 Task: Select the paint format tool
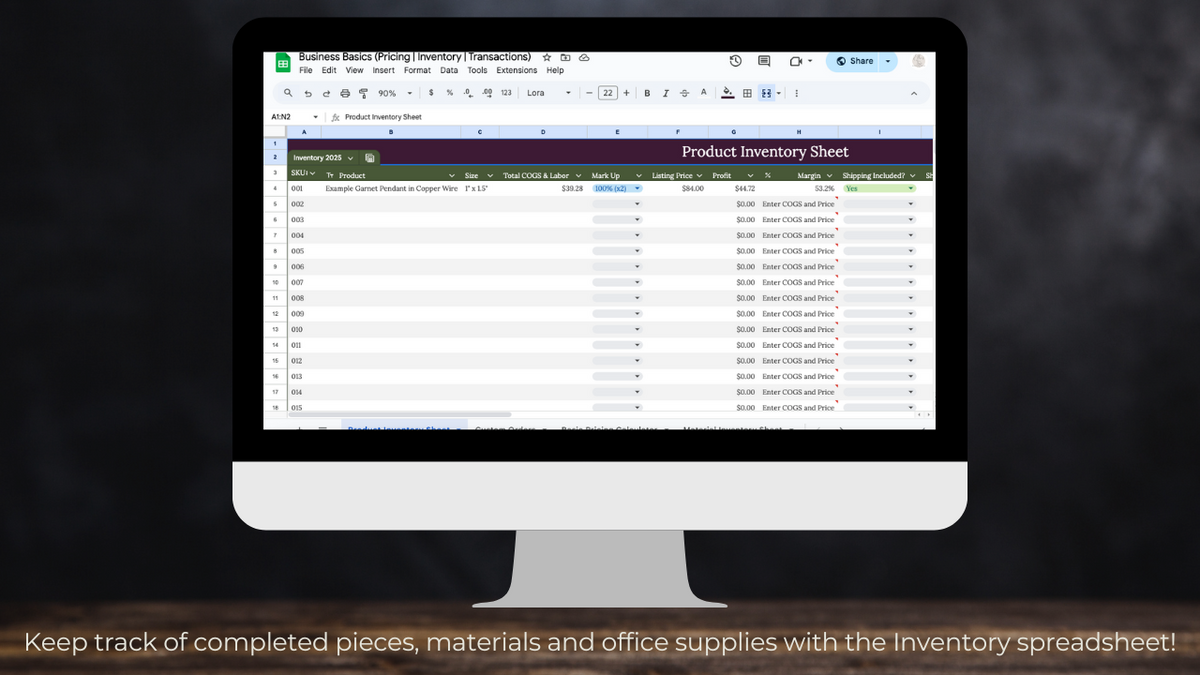(x=363, y=93)
